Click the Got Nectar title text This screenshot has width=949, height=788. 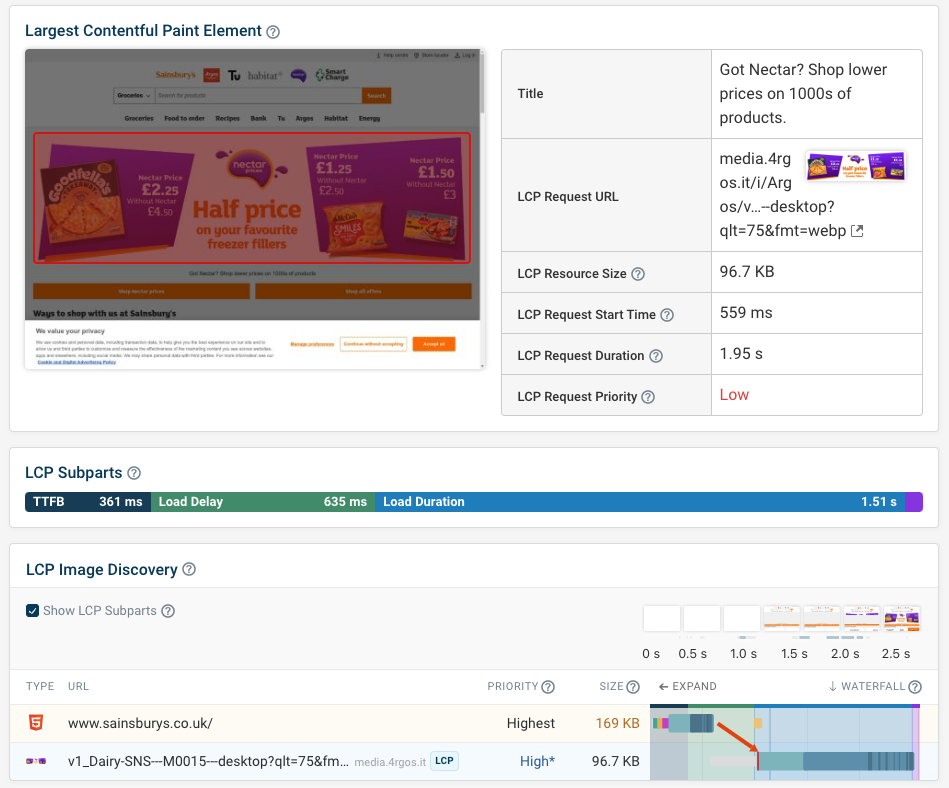tap(803, 94)
